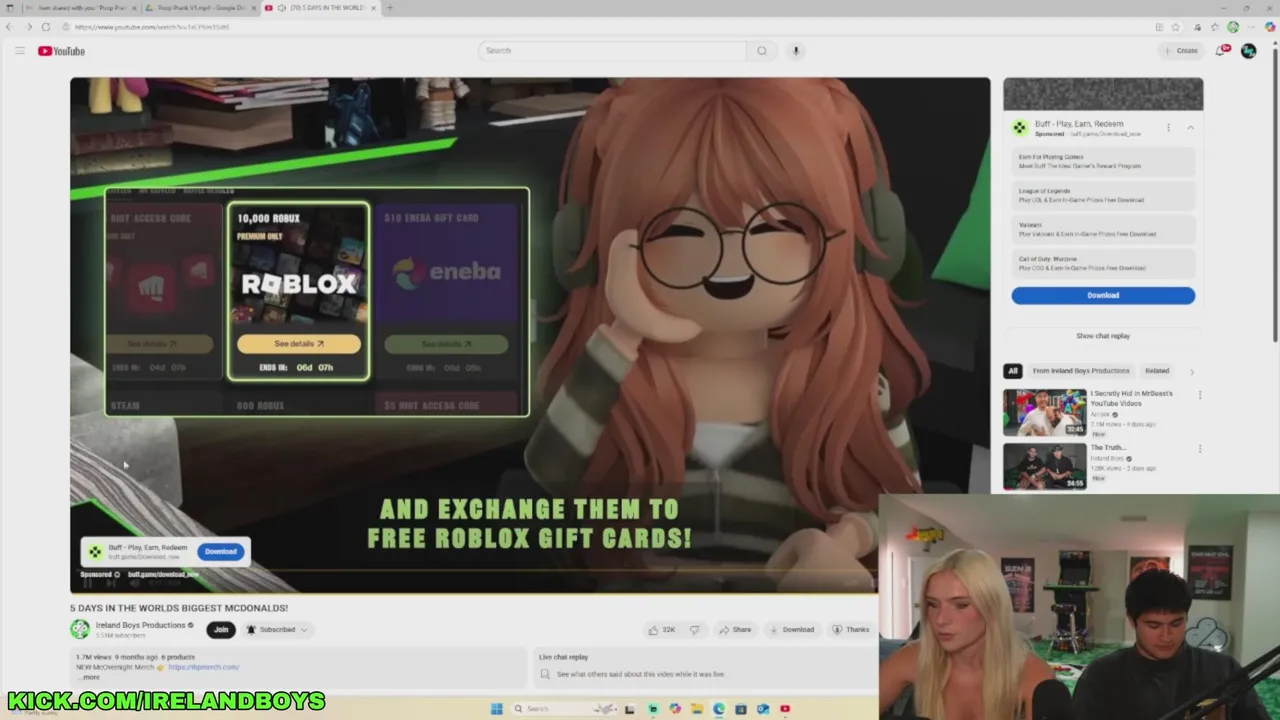
Task: Open the reader view icon in address bar
Action: [1159, 27]
